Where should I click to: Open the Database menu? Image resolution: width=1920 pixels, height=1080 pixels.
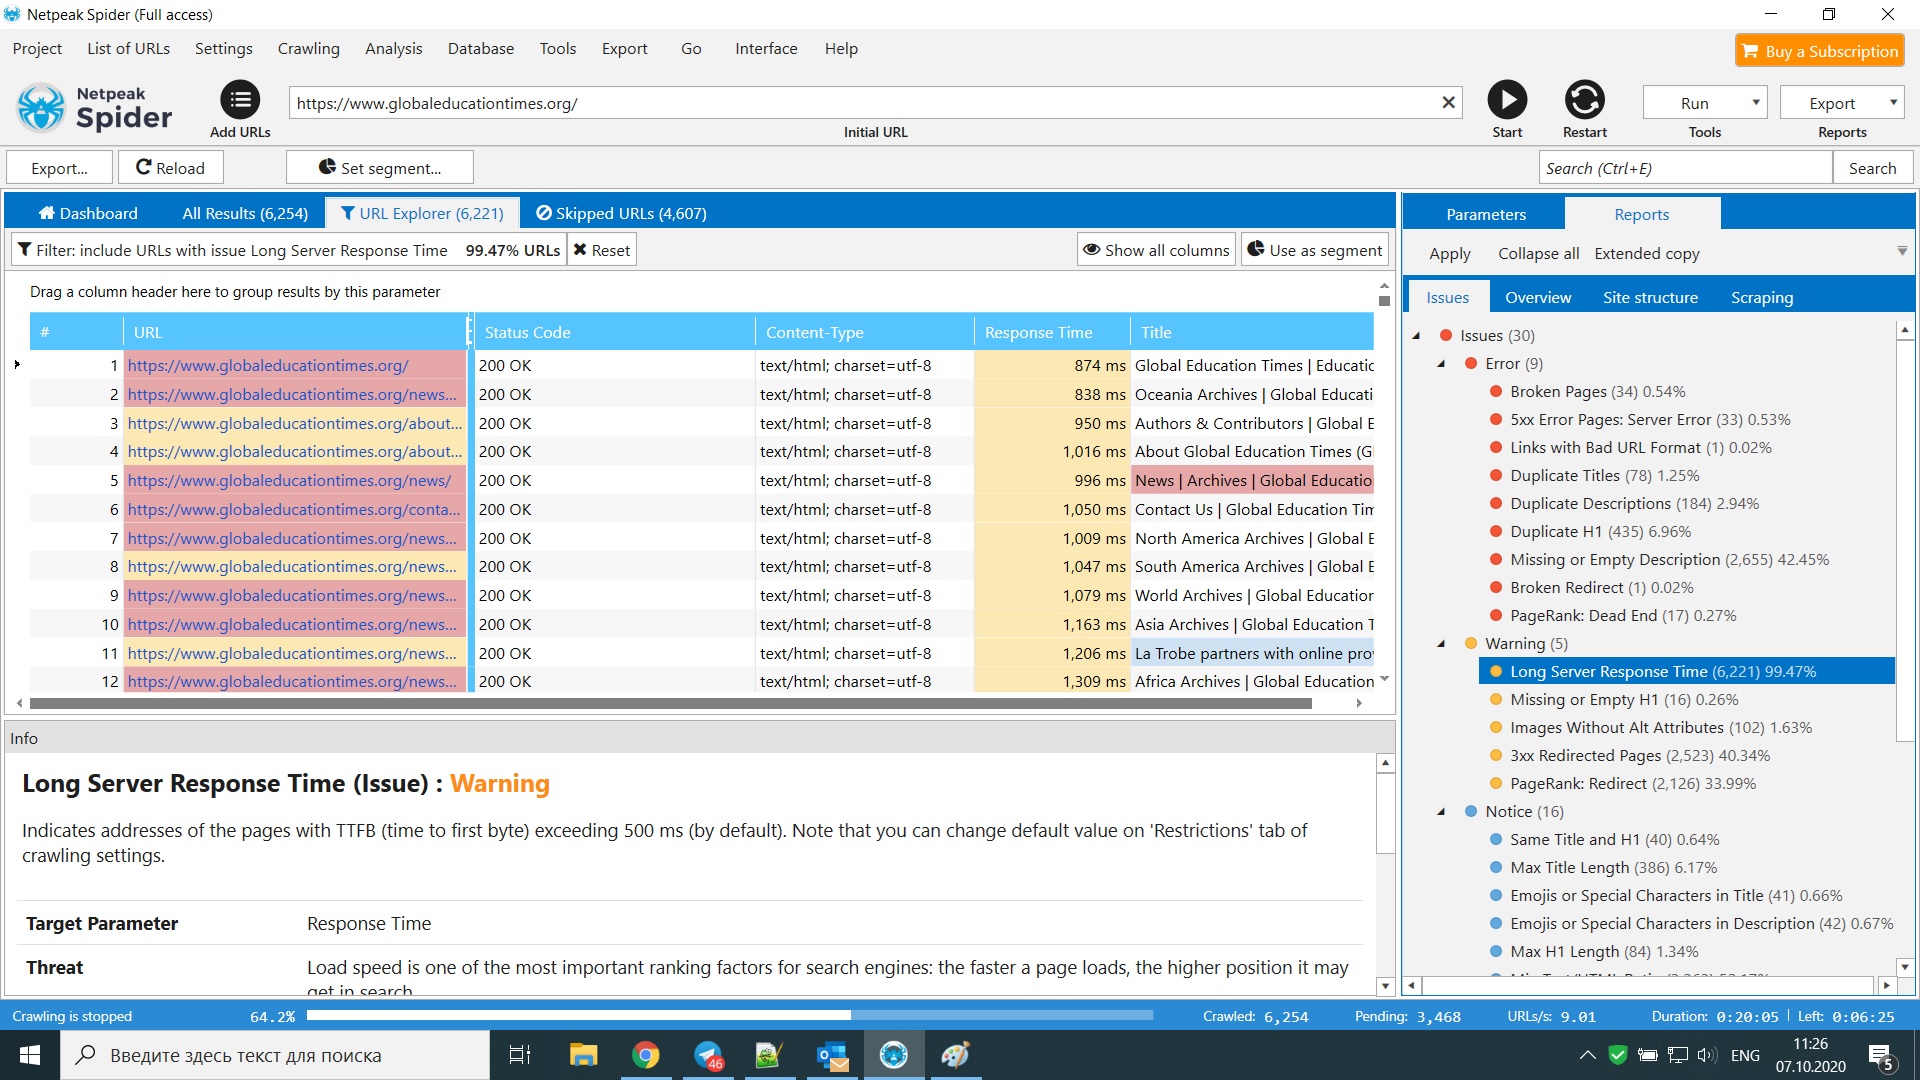tap(480, 48)
